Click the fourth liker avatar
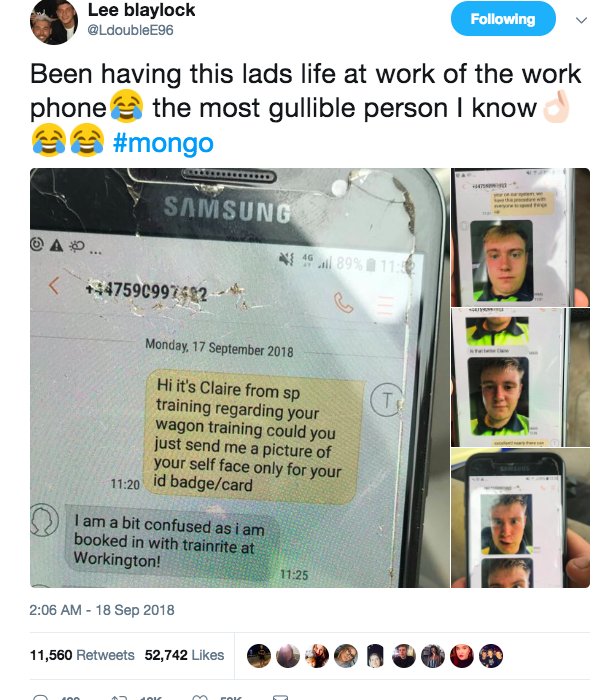Screen dimensions: 604x700 coord(346,656)
